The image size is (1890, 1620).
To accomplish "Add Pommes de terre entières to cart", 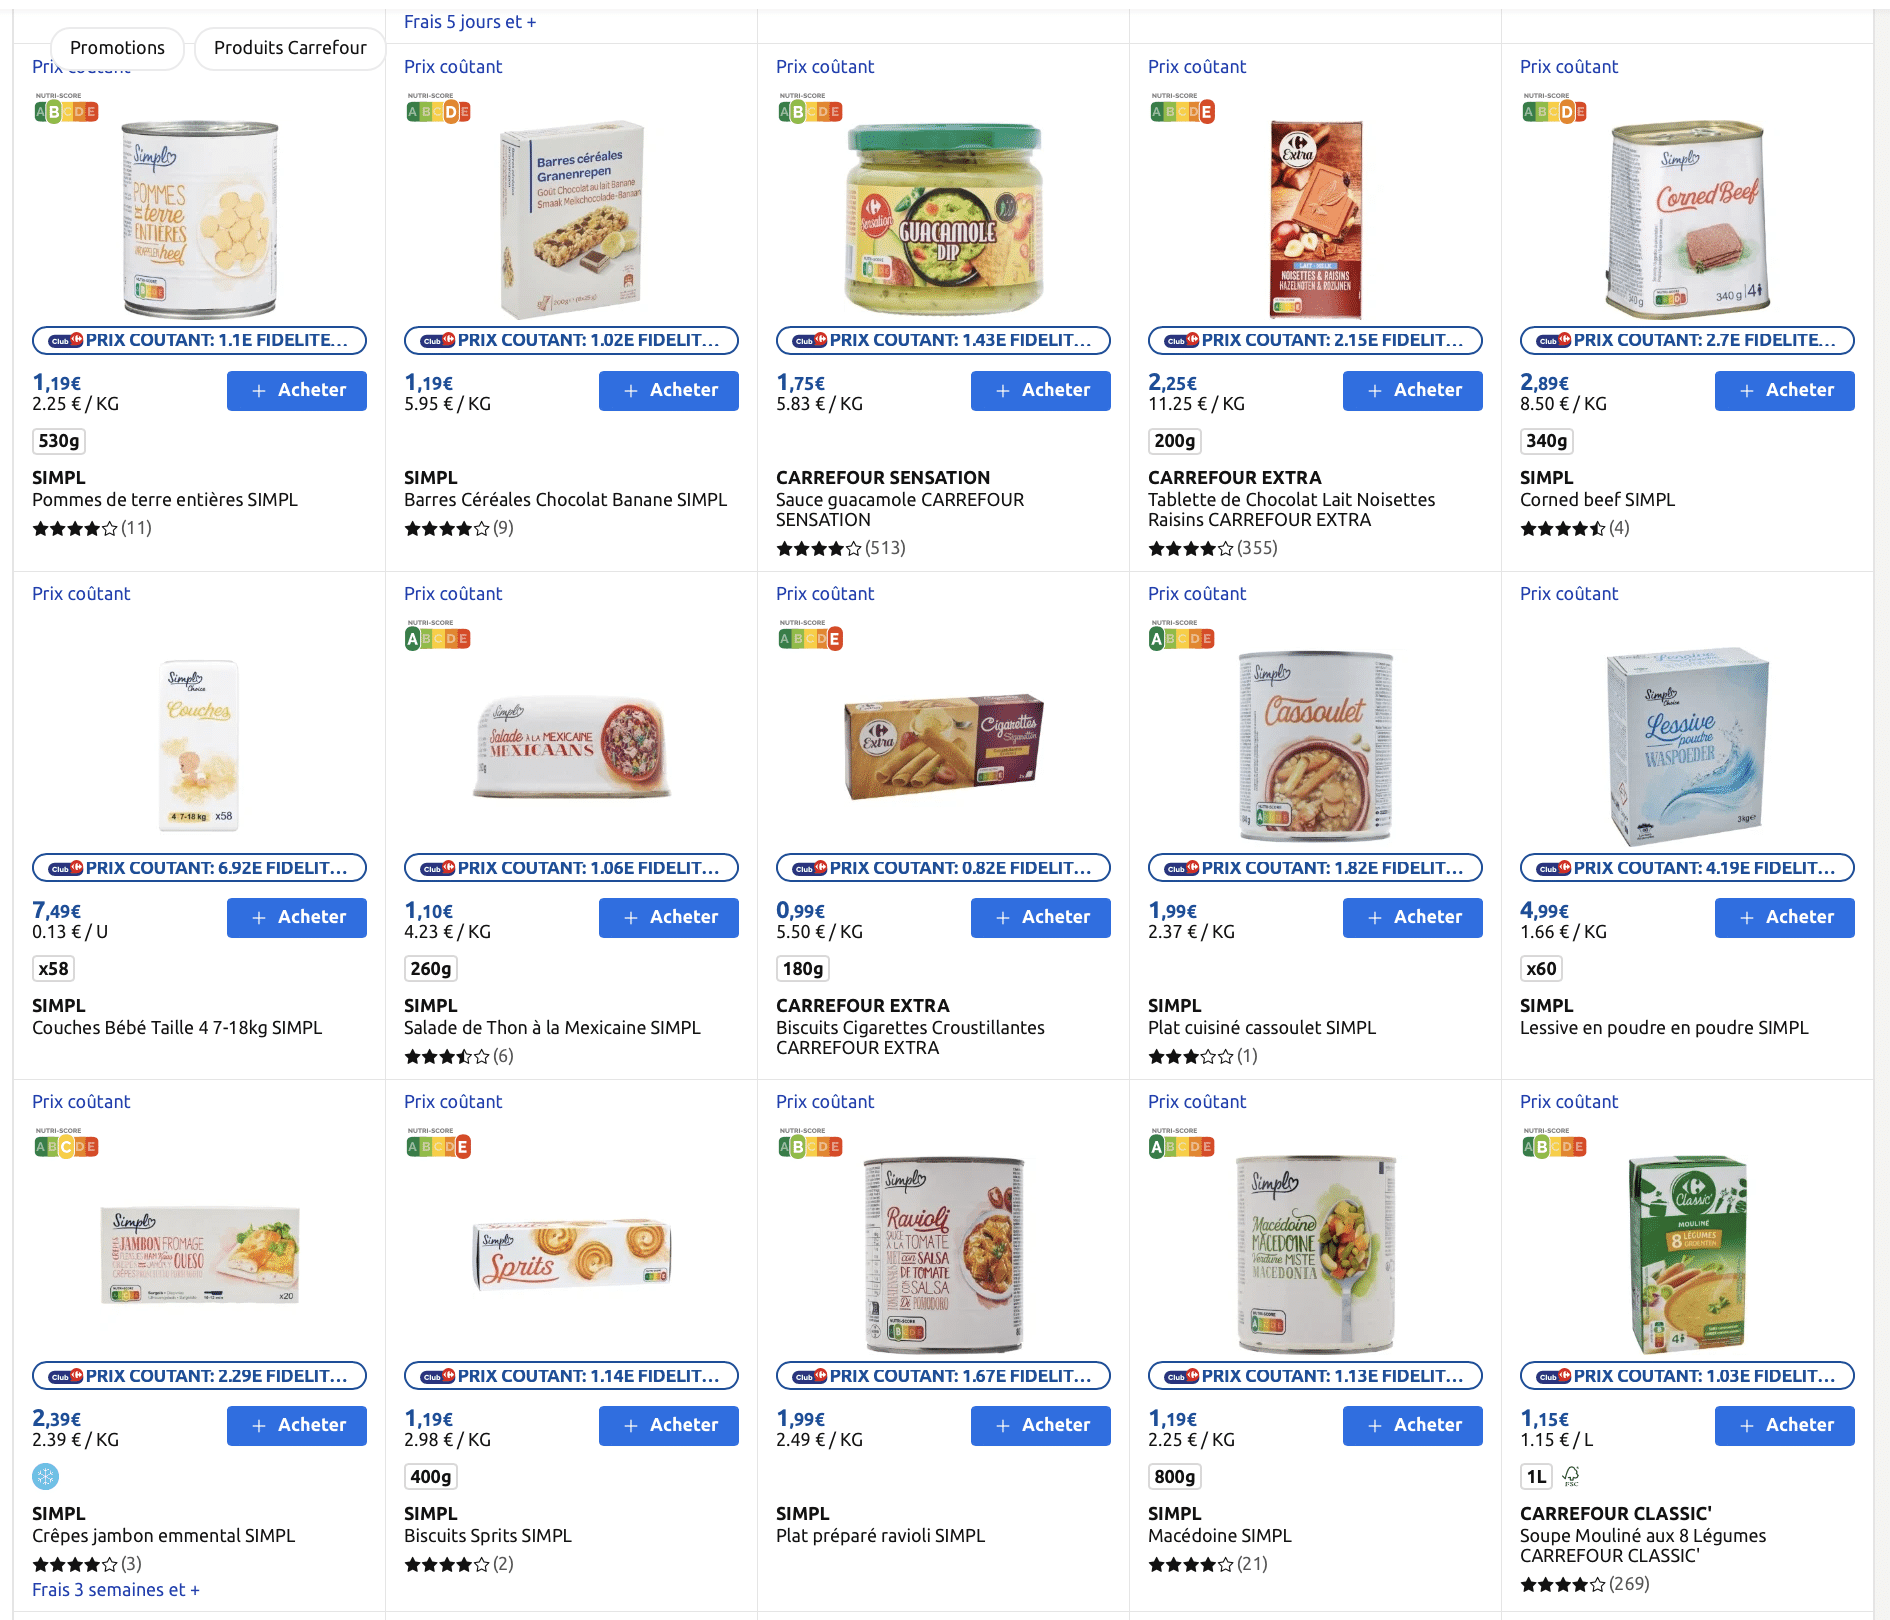I will (297, 390).
